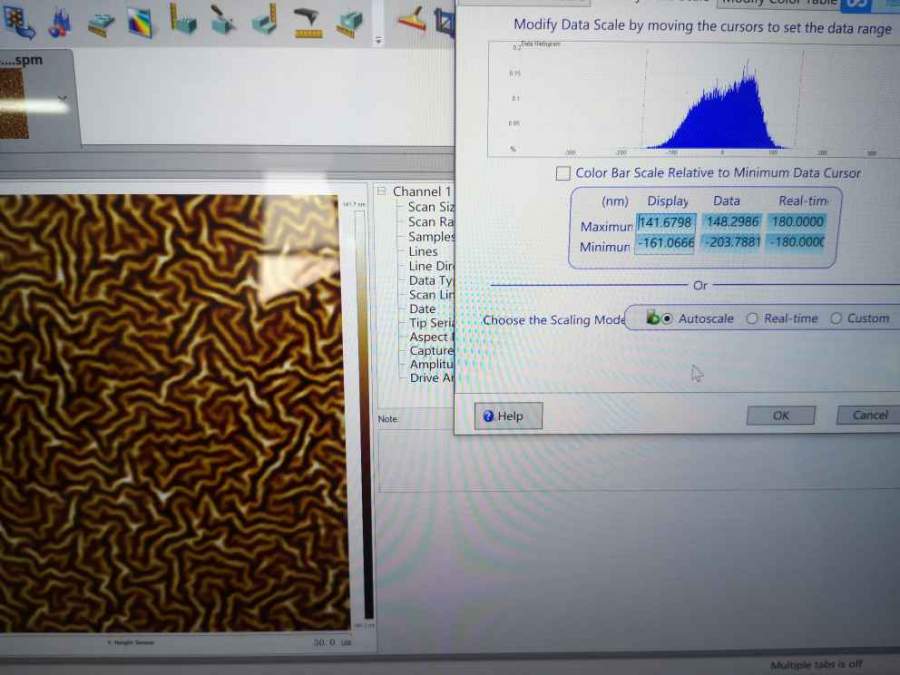
Task: Click the 'Real-time' column header
Action: 804,200
